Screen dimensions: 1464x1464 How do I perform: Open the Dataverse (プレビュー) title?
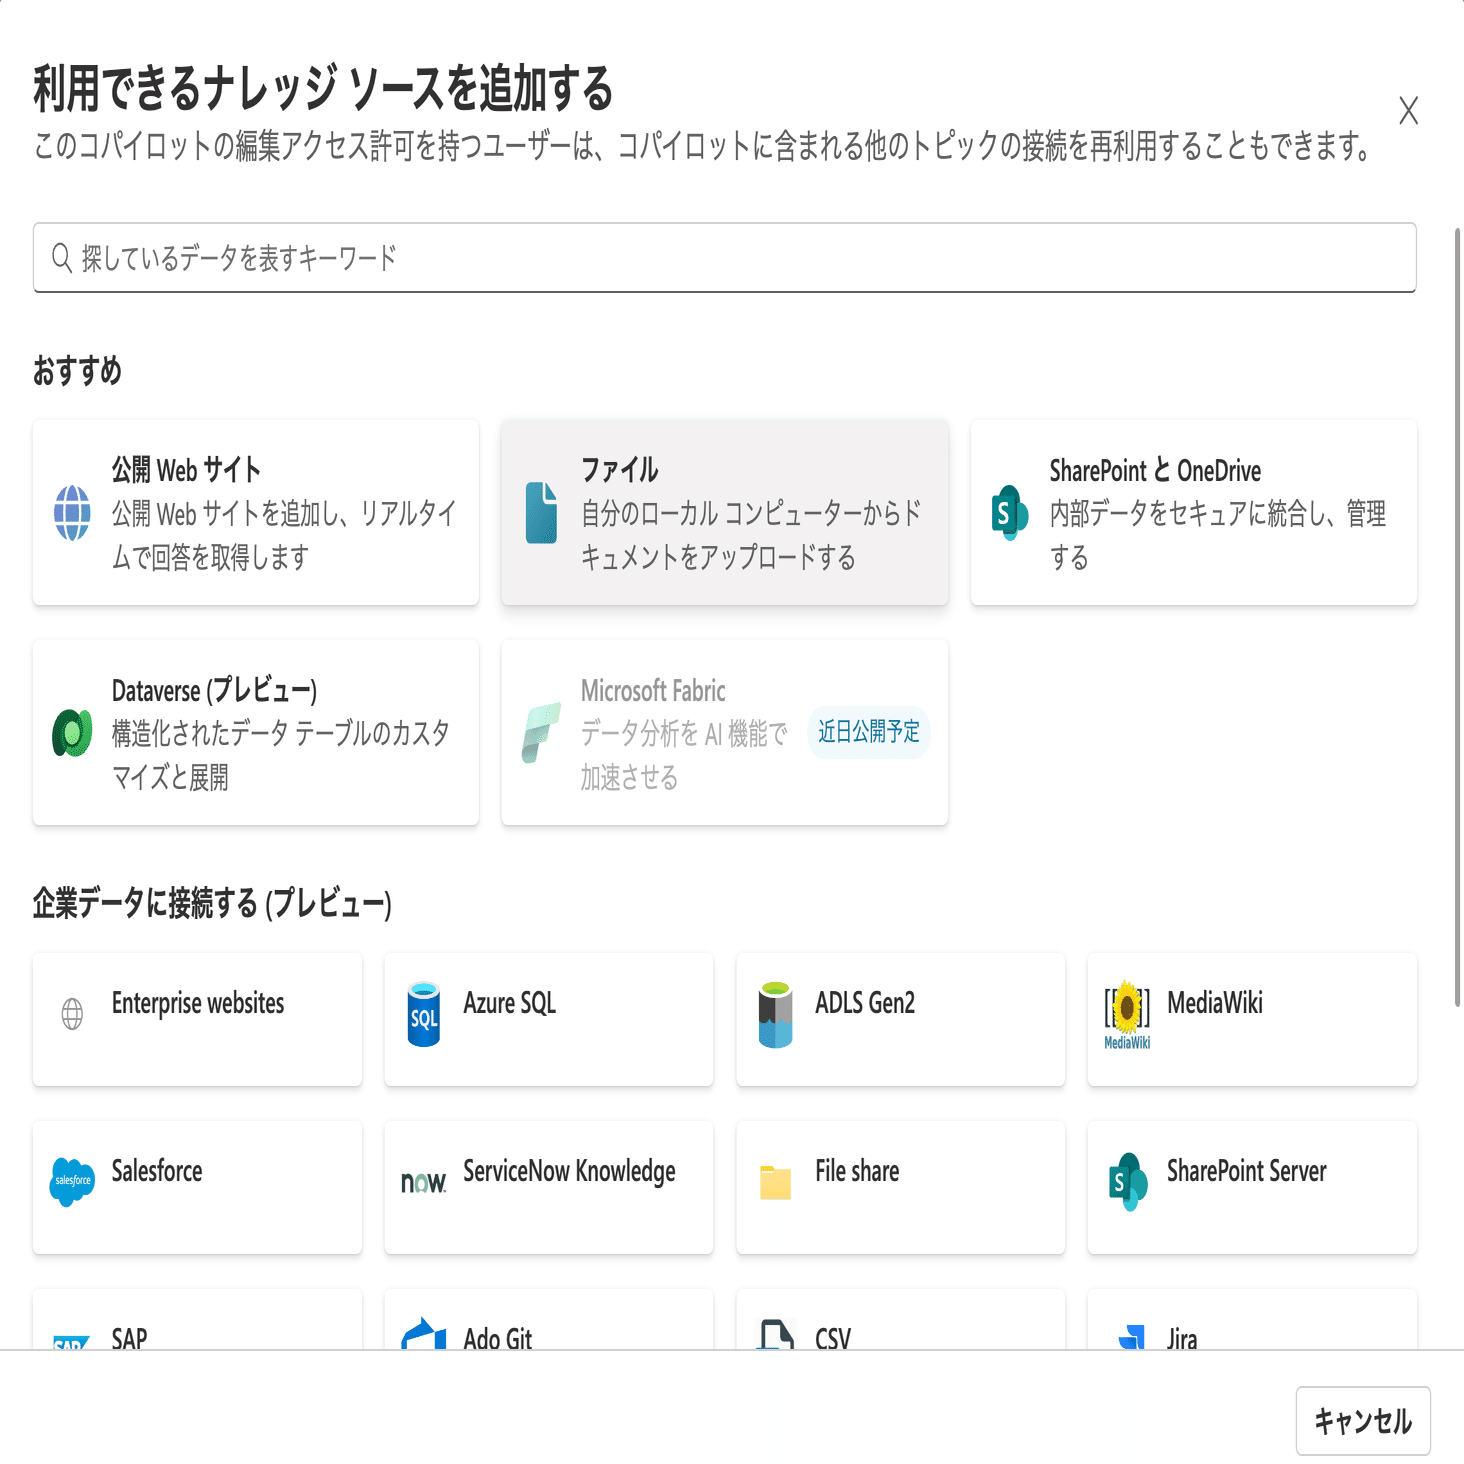pos(215,690)
